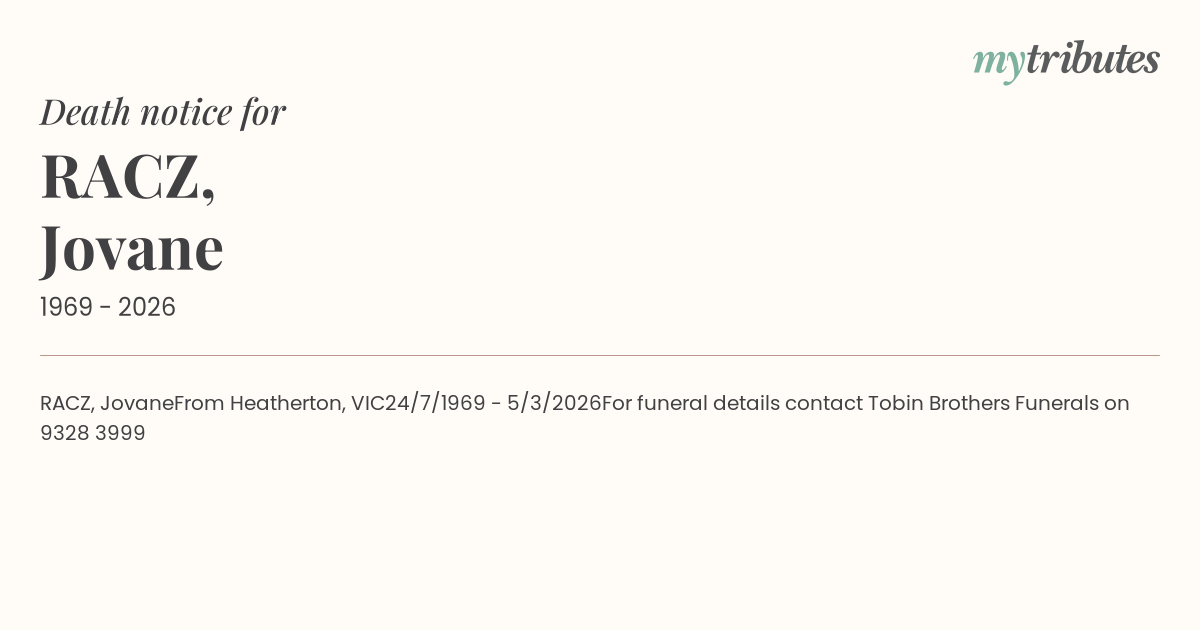The height and width of the screenshot is (630, 1200).
Task: Click the "Death notice for" heading
Action: (163, 112)
